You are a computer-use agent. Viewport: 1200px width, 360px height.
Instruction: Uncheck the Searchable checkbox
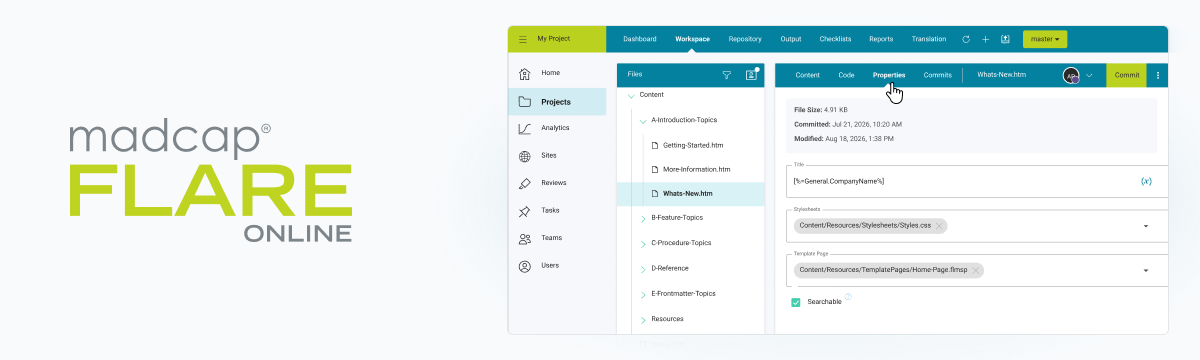click(796, 302)
